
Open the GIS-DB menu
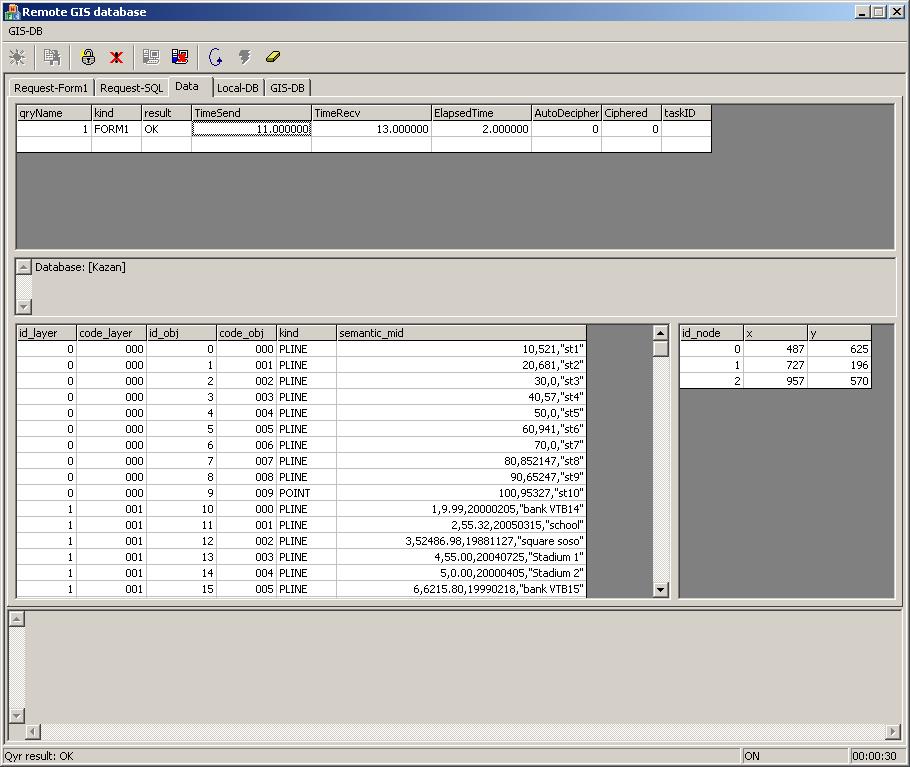pos(26,31)
